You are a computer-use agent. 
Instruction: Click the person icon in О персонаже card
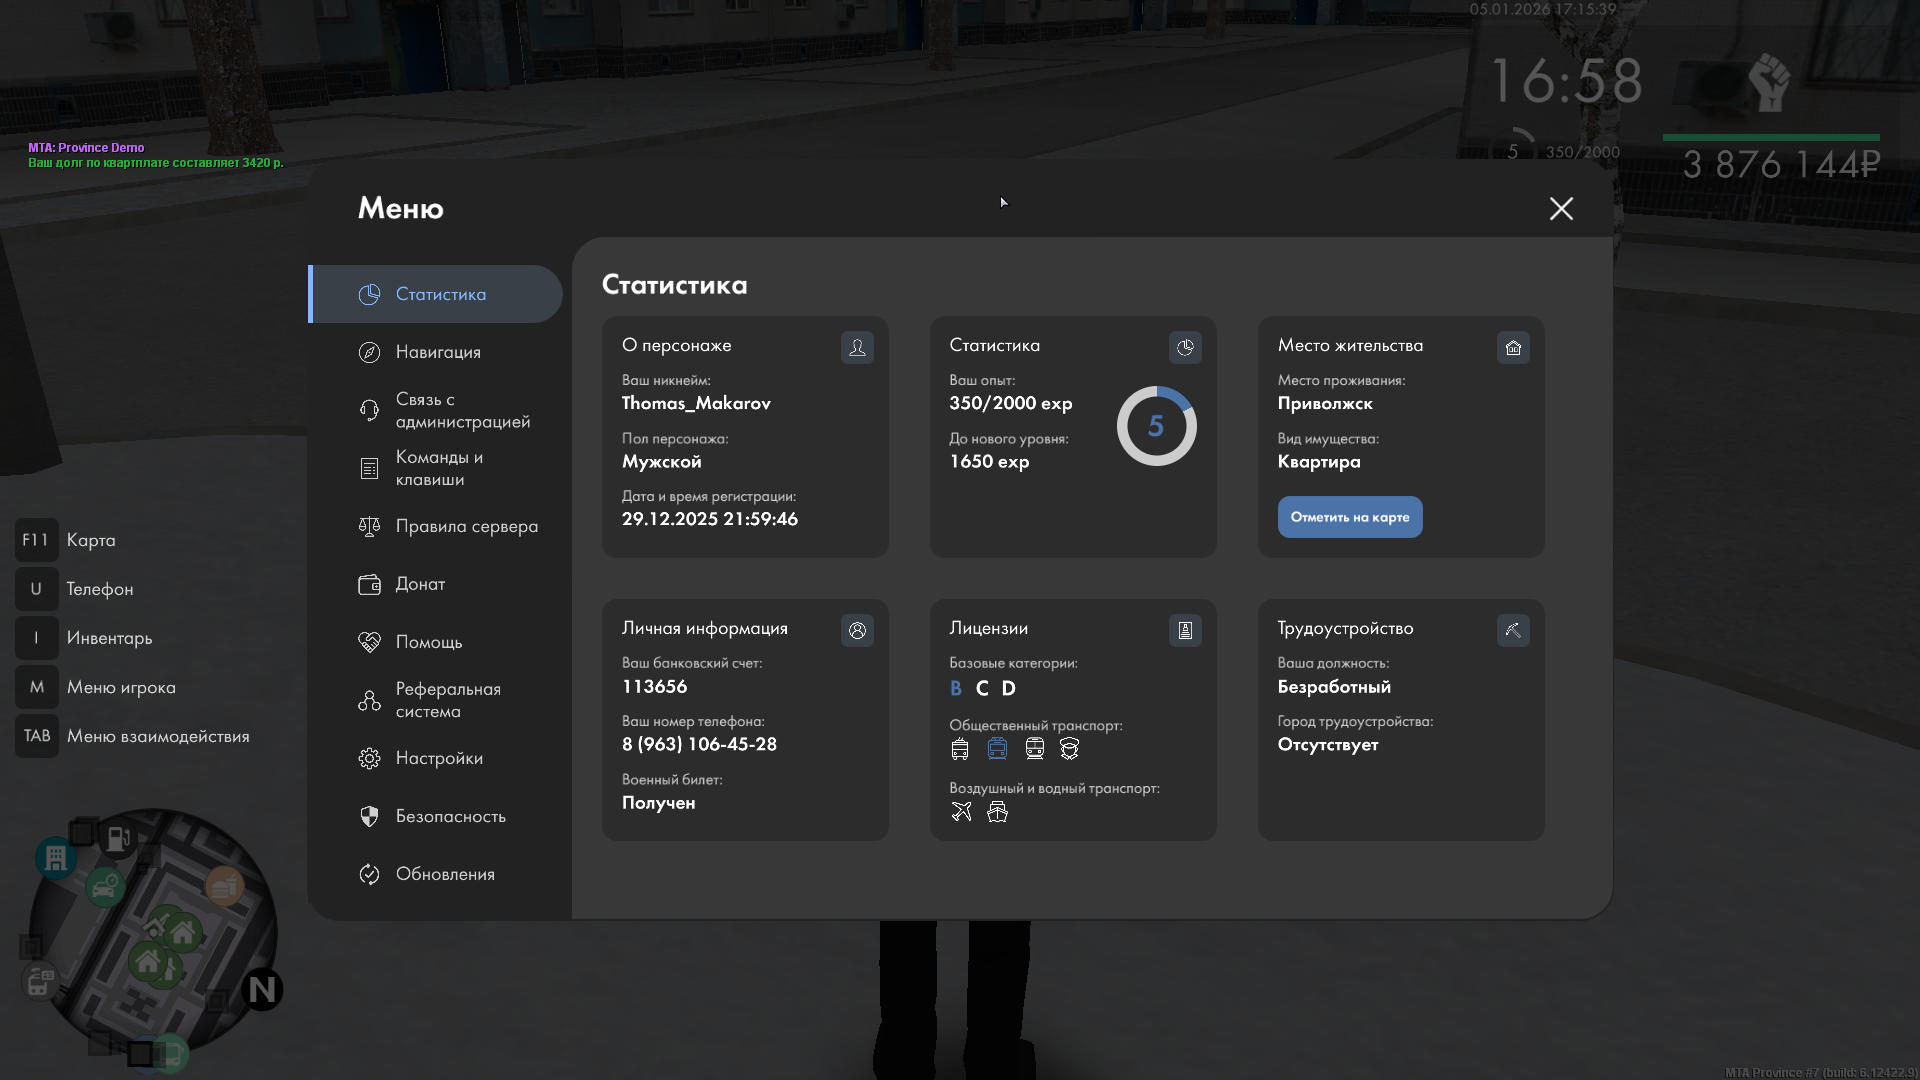tap(857, 347)
